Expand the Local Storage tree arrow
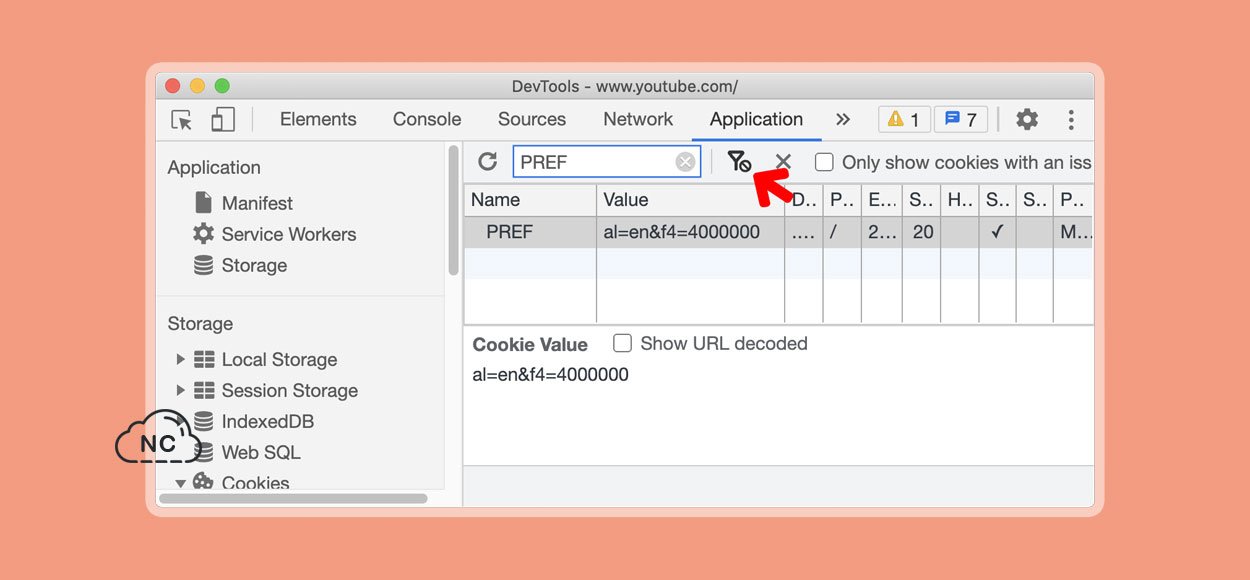Image resolution: width=1250 pixels, height=580 pixels. (x=180, y=359)
